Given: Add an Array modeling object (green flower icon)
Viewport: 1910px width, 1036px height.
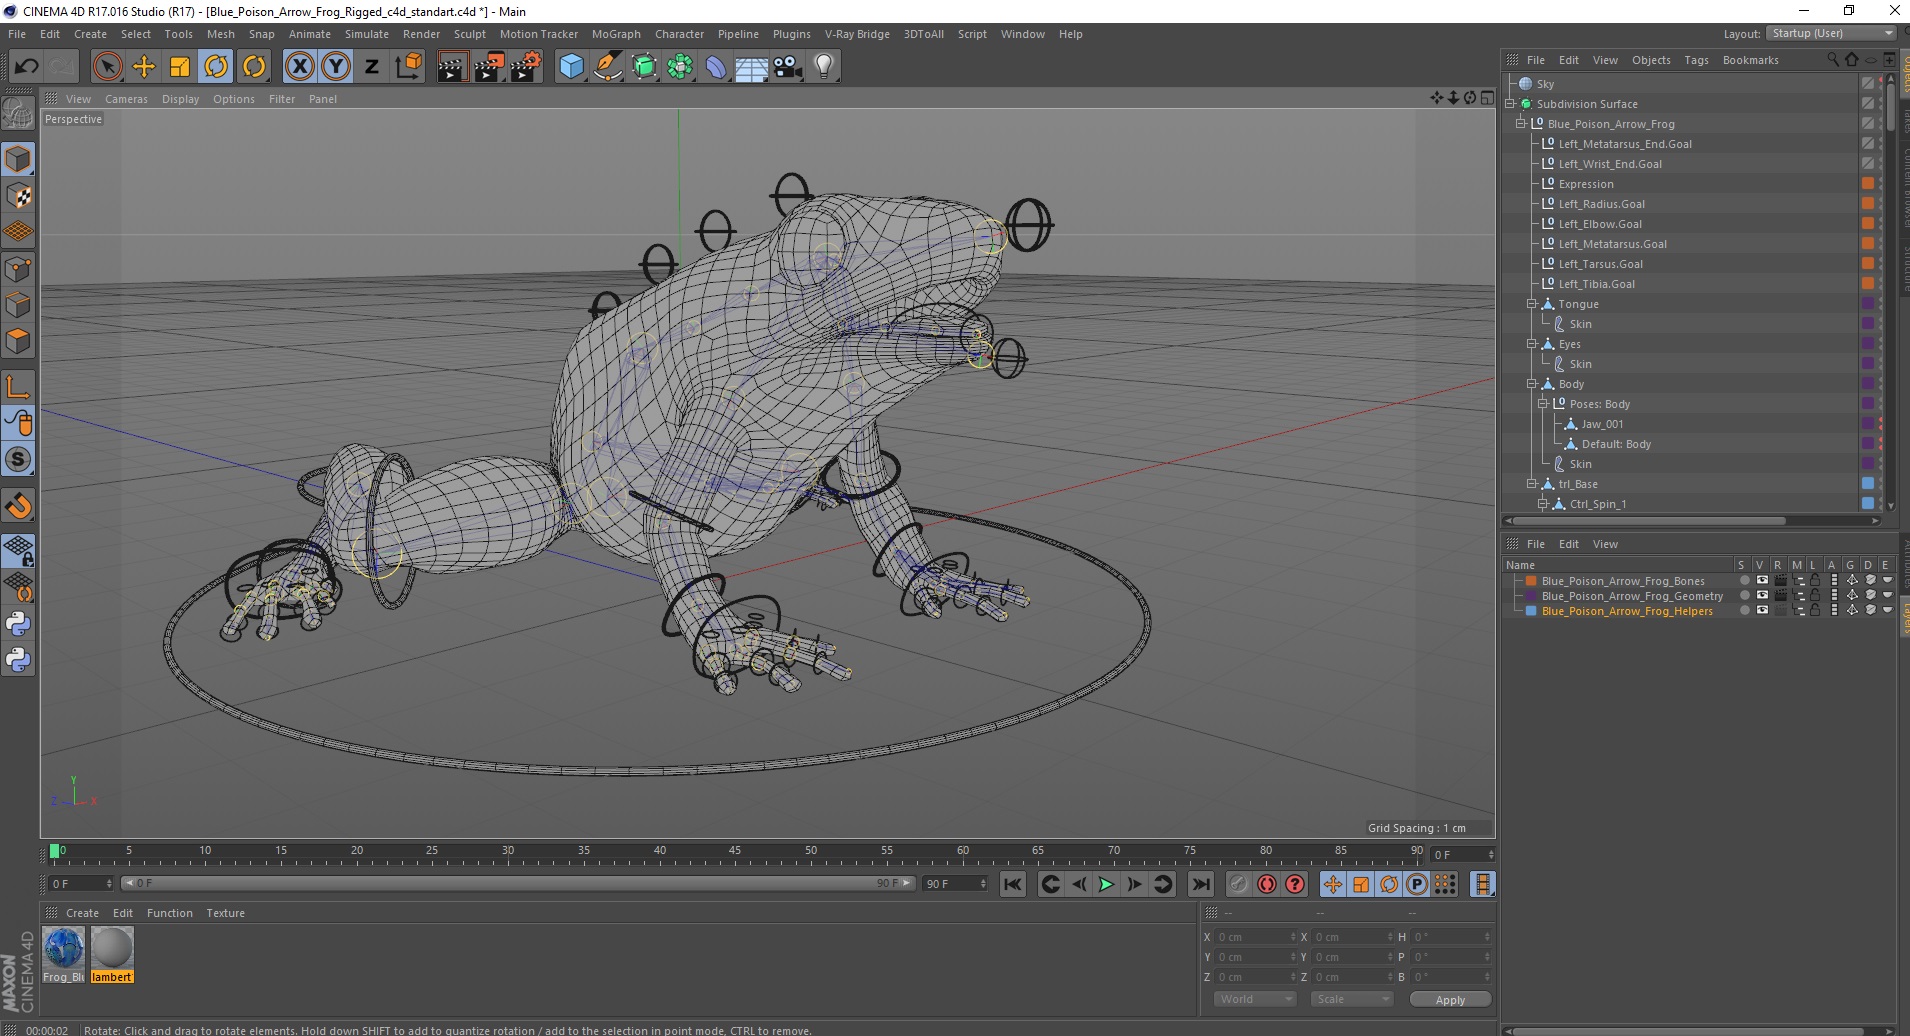Looking at the screenshot, I should 680,67.
